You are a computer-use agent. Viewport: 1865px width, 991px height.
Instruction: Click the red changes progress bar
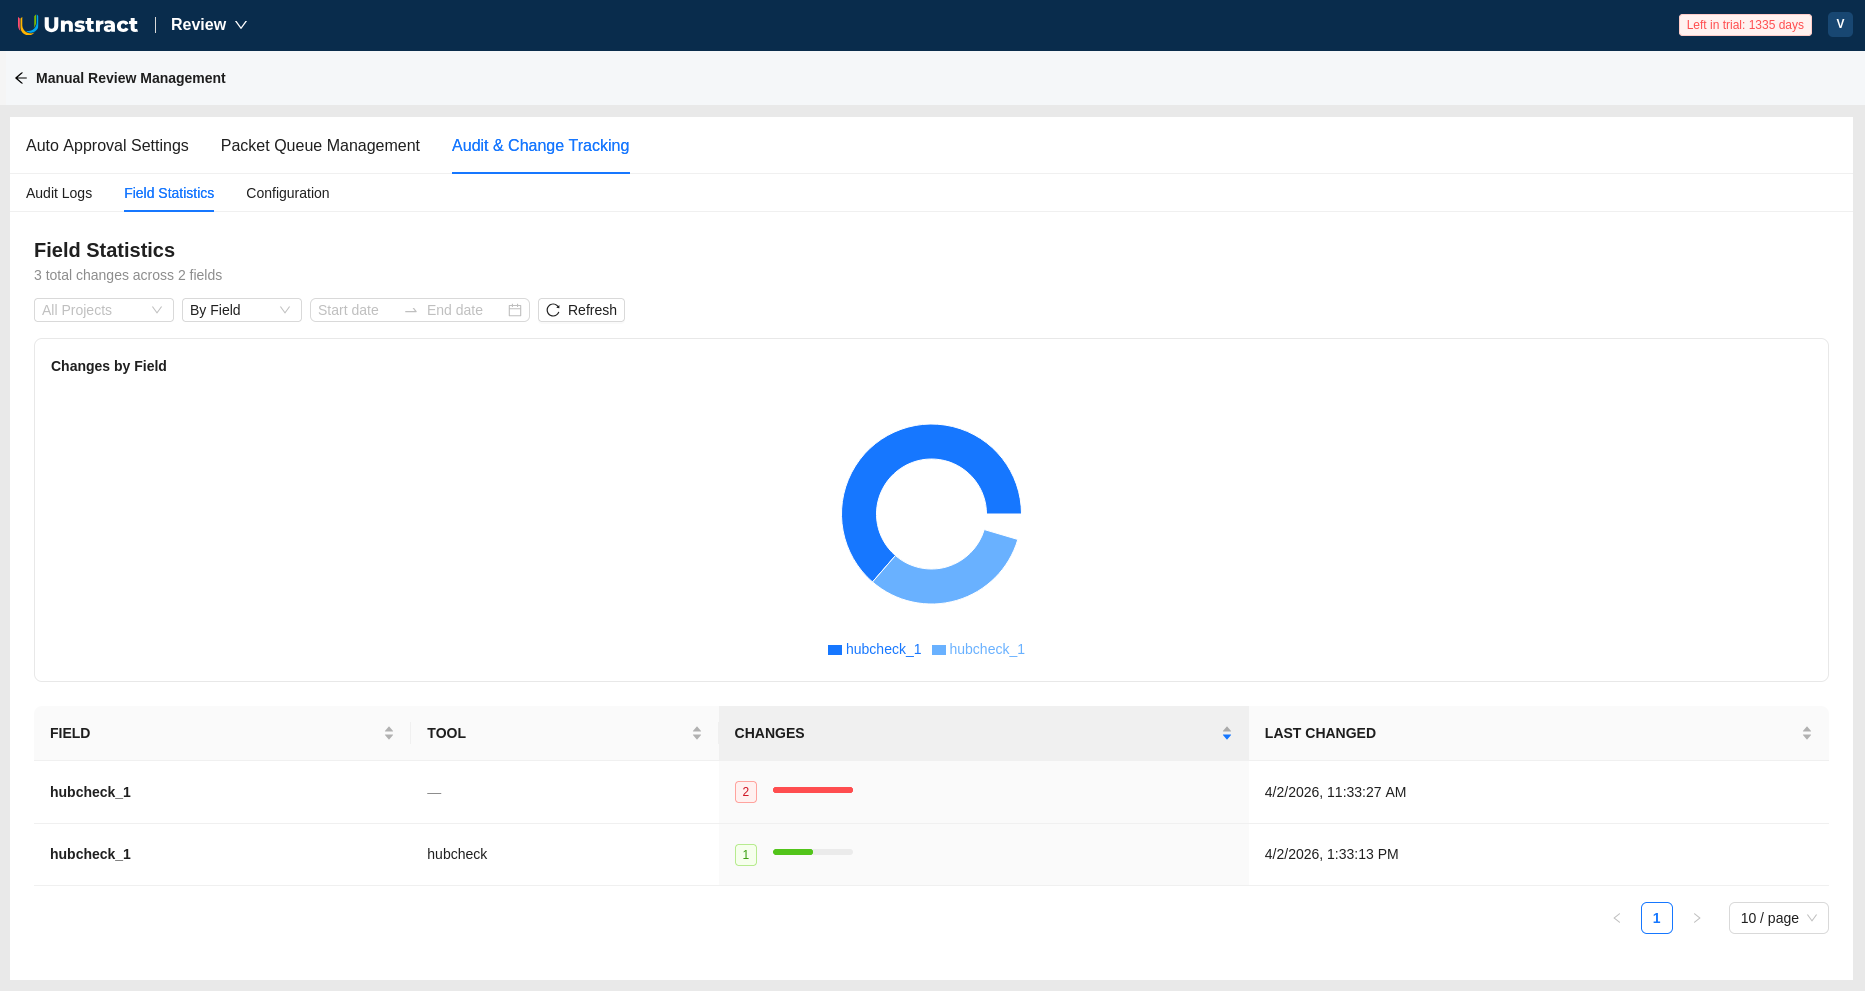pos(813,790)
